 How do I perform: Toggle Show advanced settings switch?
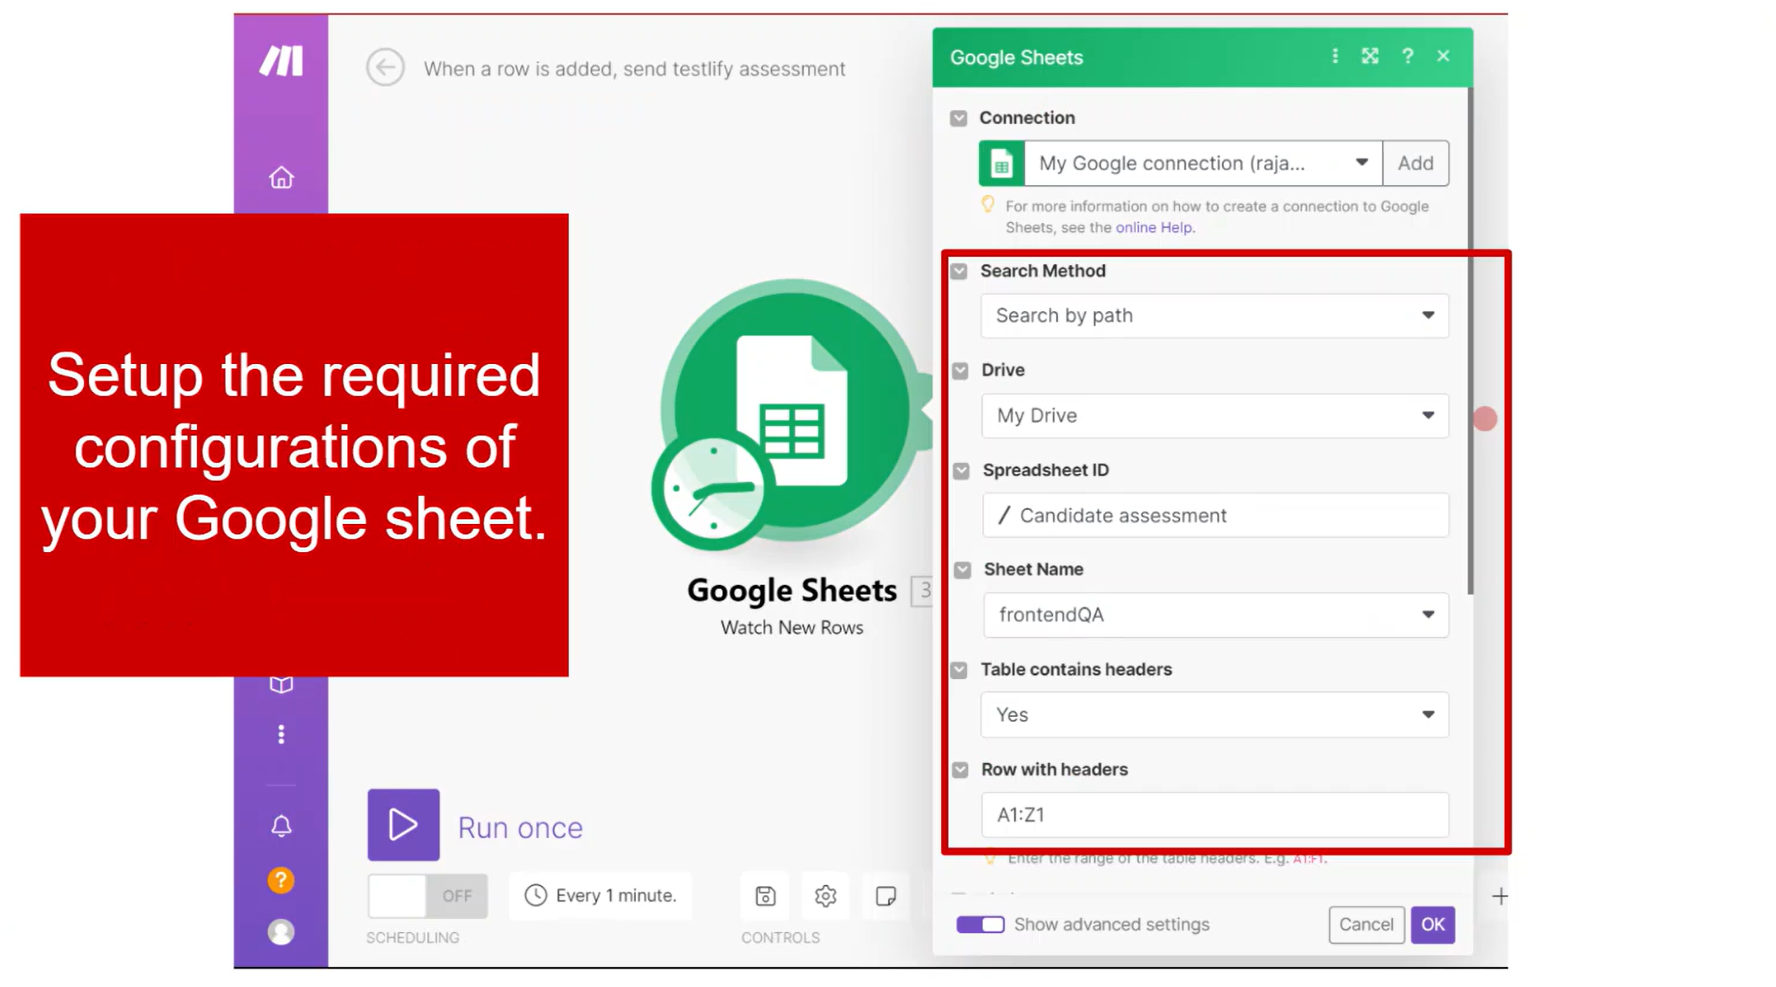(980, 924)
